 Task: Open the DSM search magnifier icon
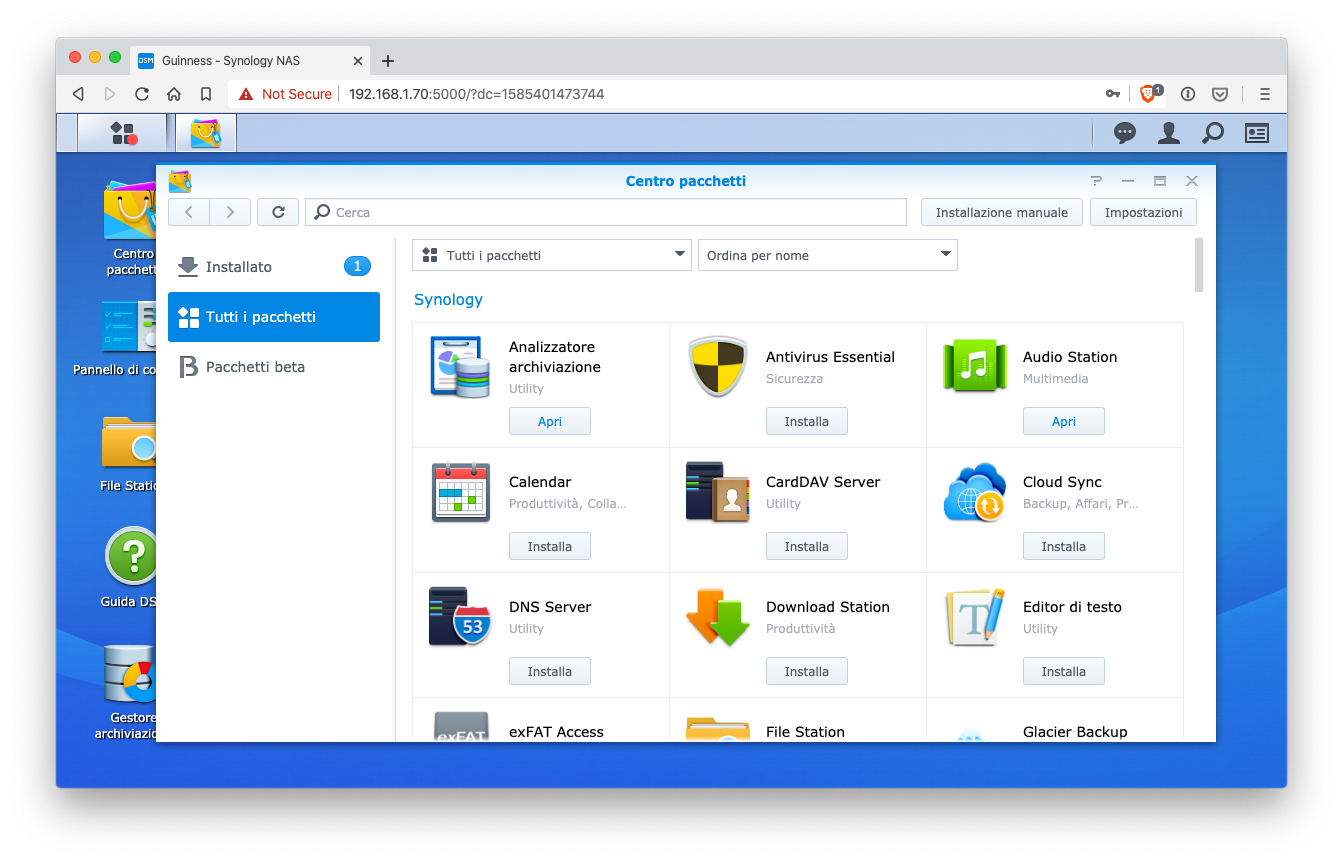(x=1212, y=133)
